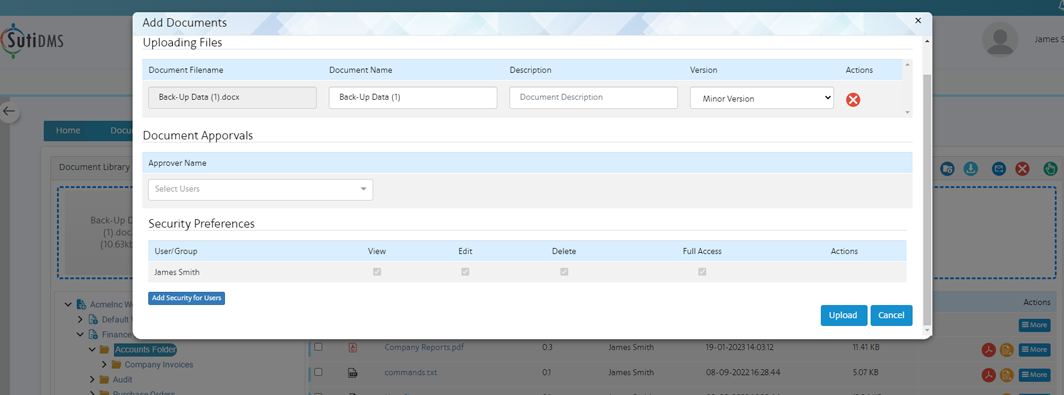Click the Accounts Folder folder icon
The height and width of the screenshot is (395, 1064).
pos(104,350)
